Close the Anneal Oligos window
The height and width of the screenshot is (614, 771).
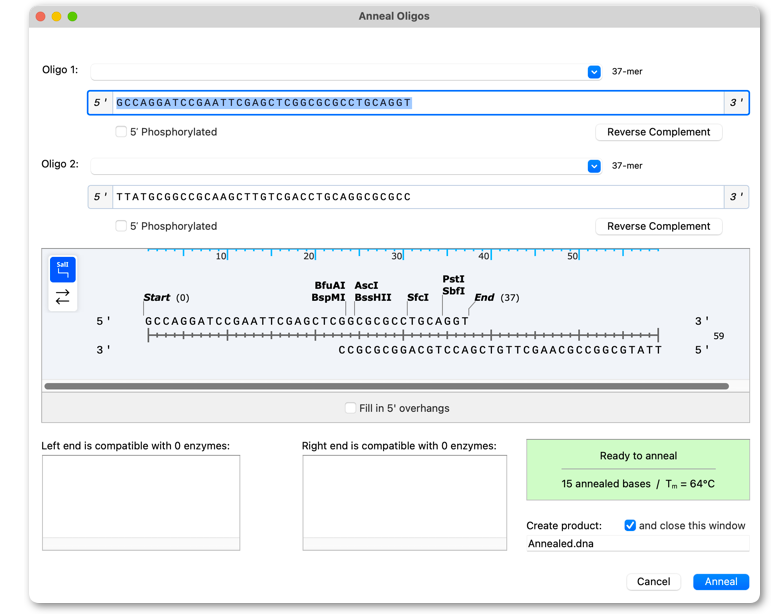point(41,16)
